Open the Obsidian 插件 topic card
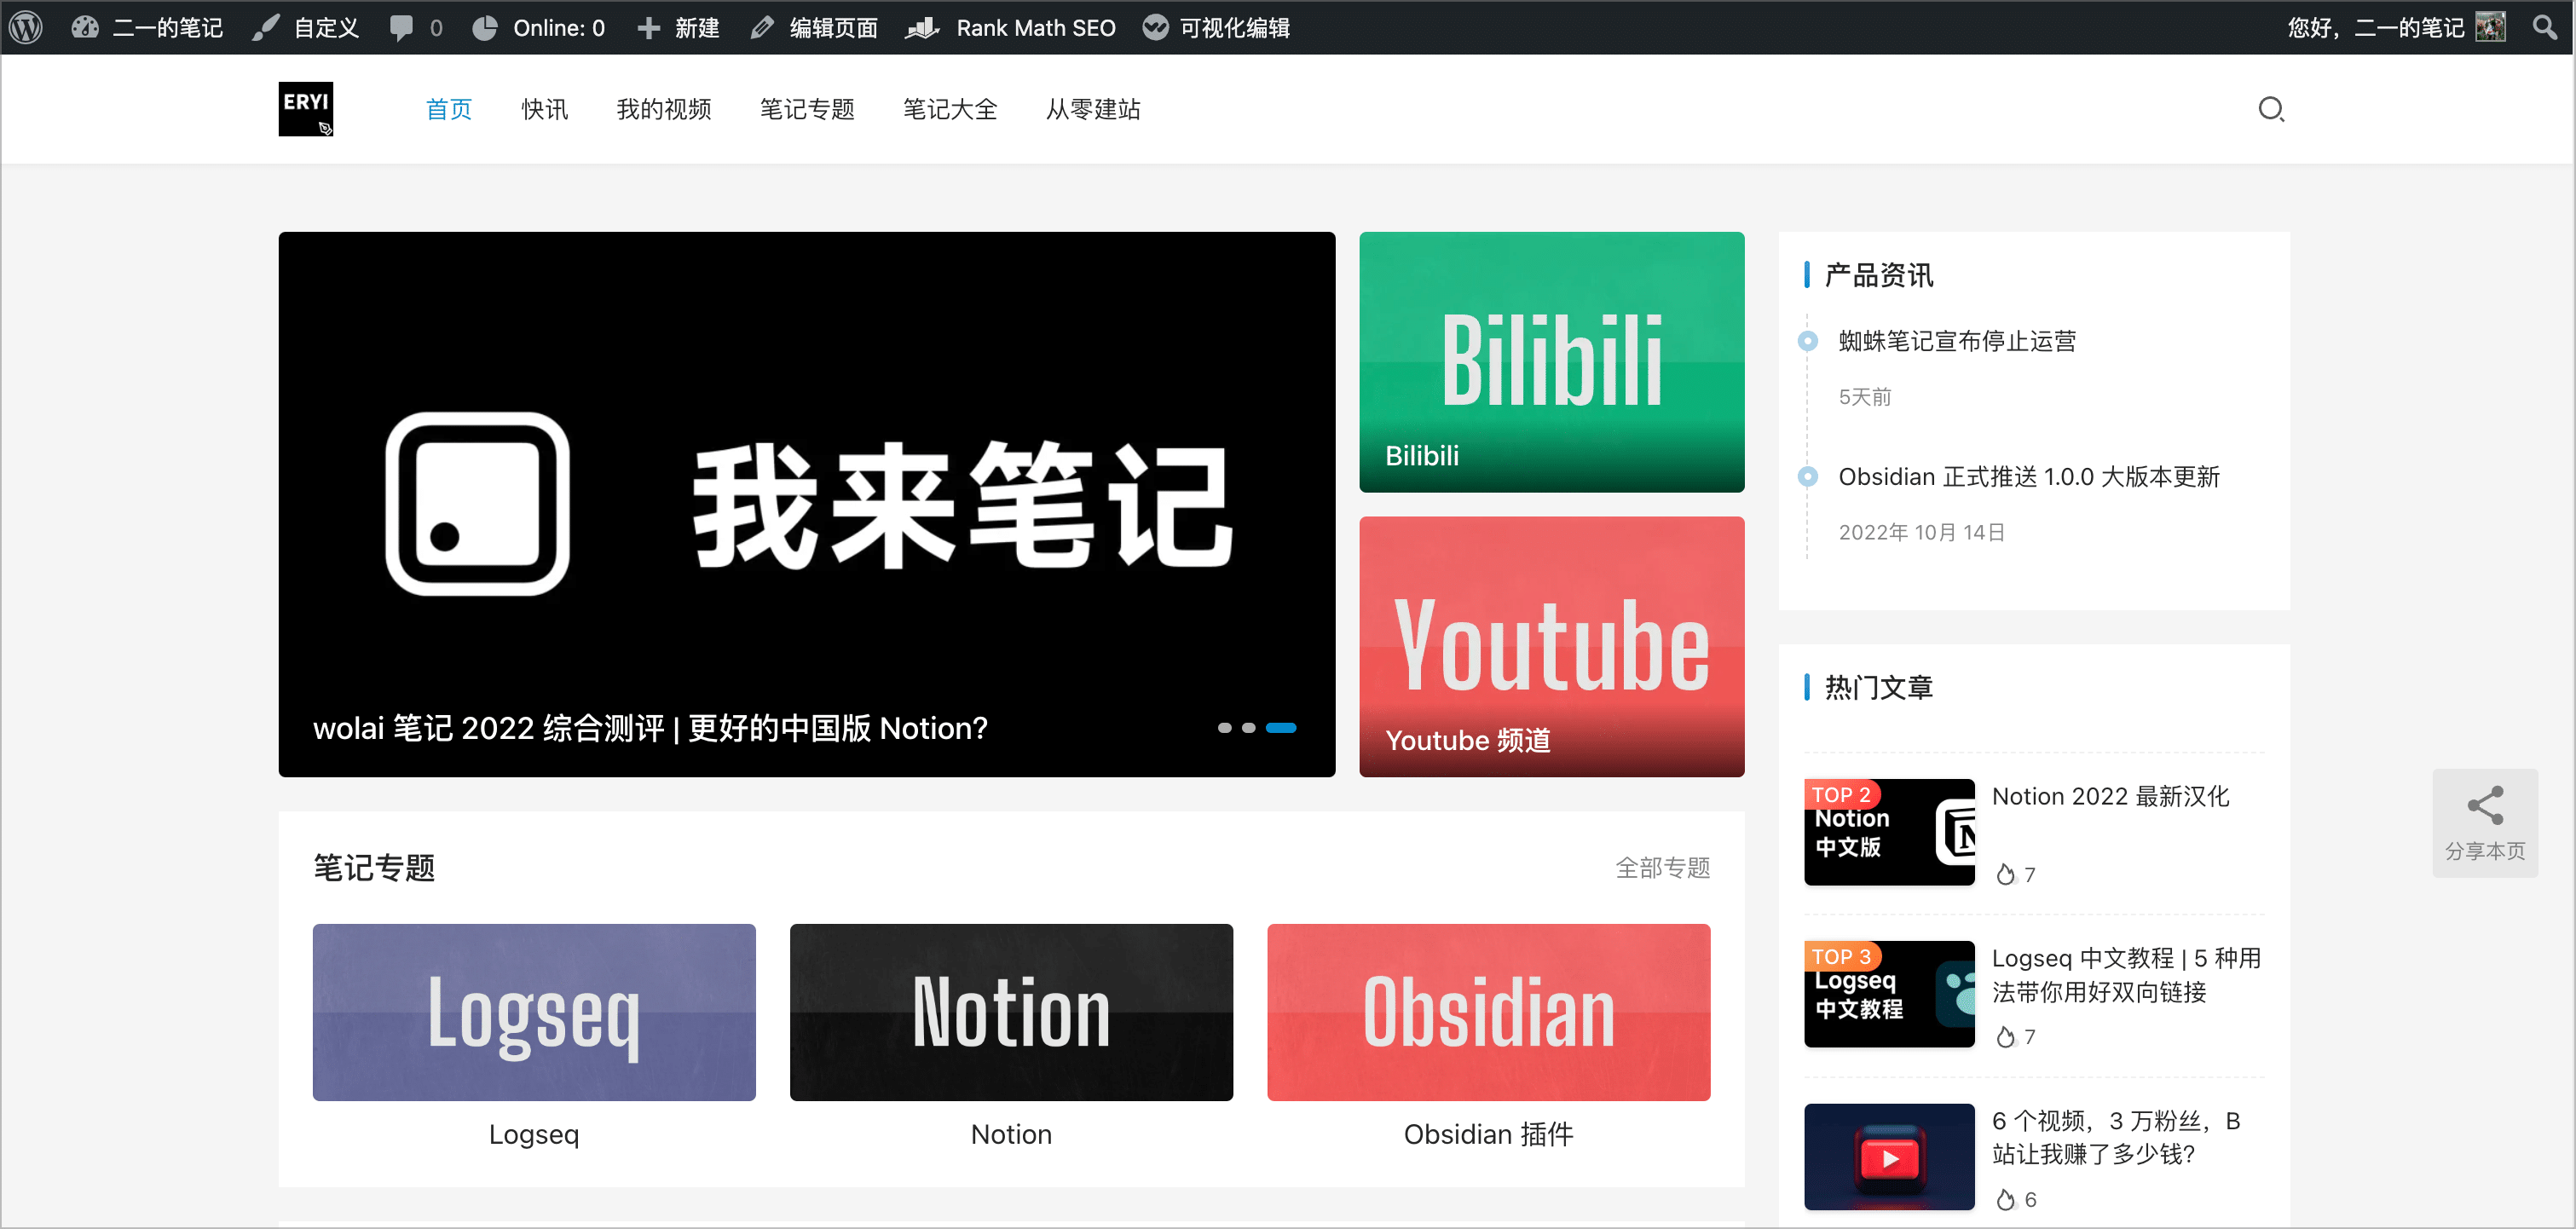Viewport: 2576px width, 1229px height. pyautogui.click(x=1489, y=1012)
